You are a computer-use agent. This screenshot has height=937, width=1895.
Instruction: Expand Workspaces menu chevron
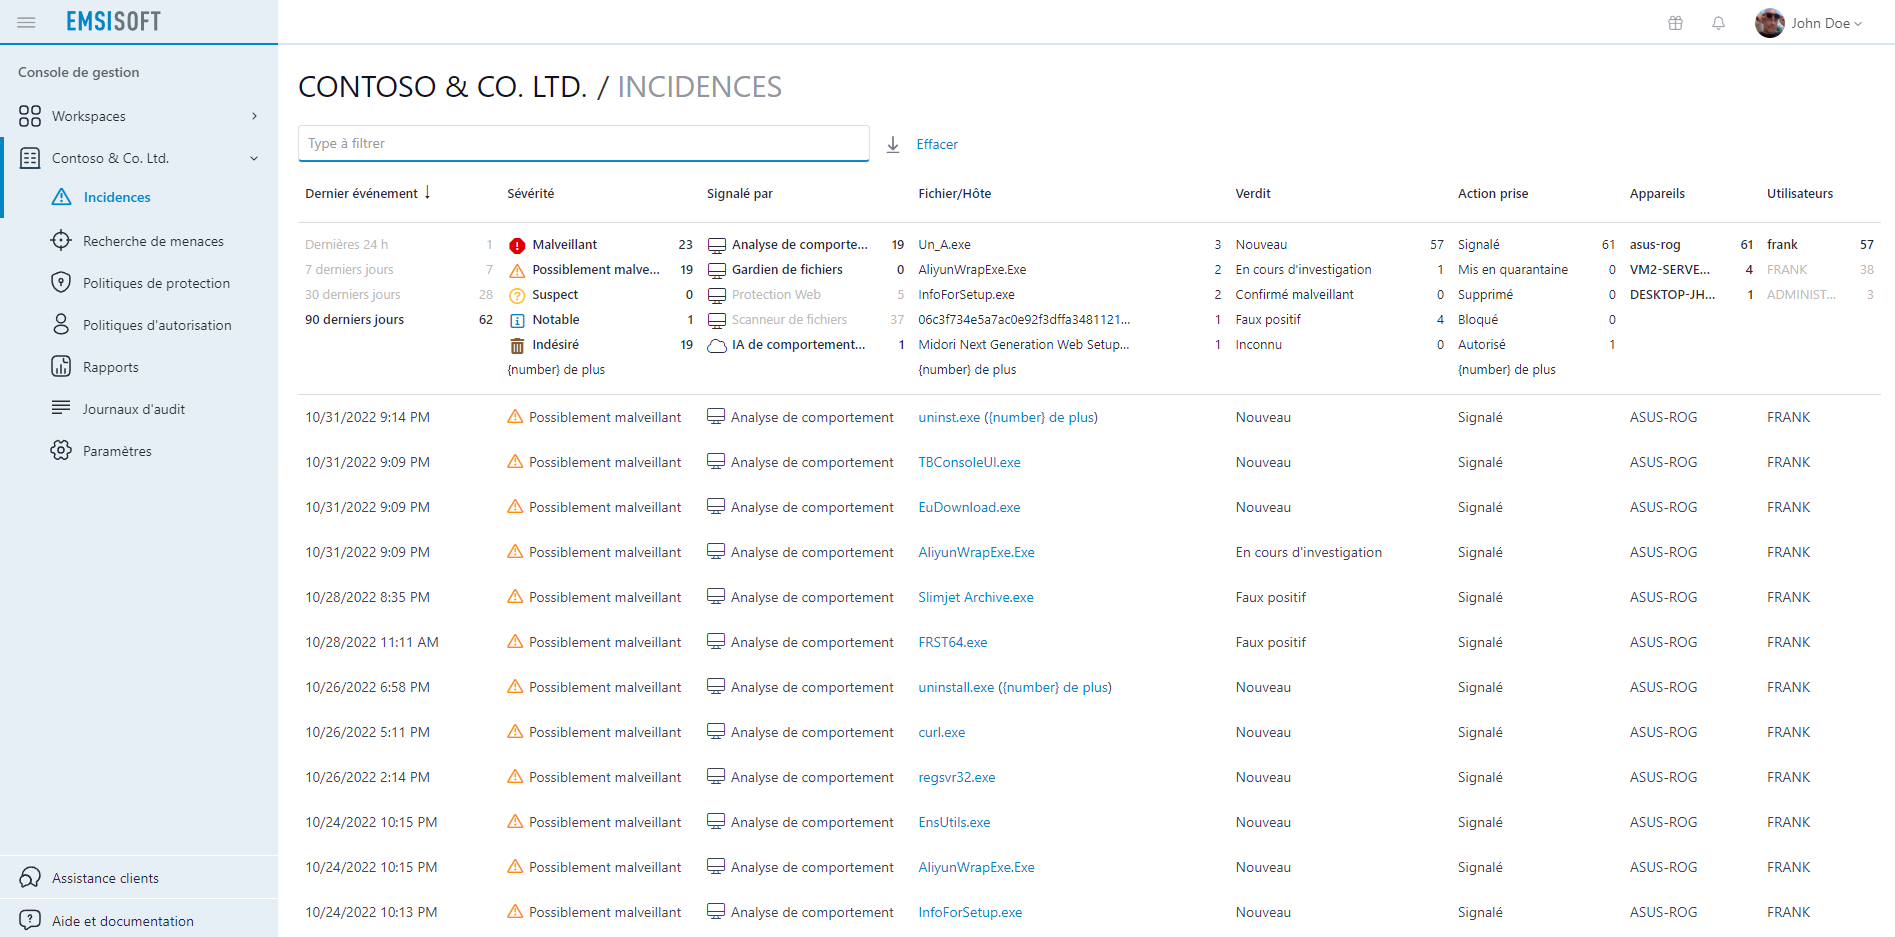tap(254, 116)
